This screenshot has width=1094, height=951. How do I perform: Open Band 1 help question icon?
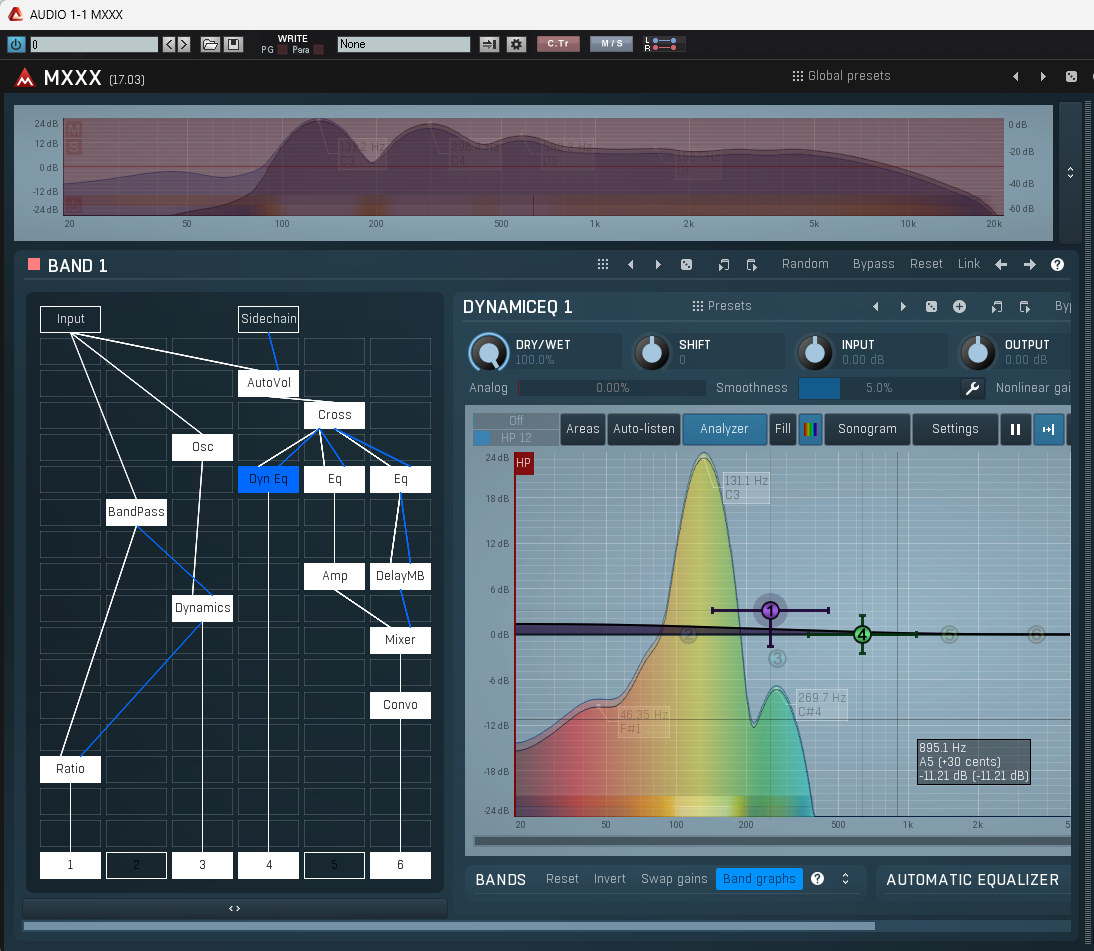1058,264
